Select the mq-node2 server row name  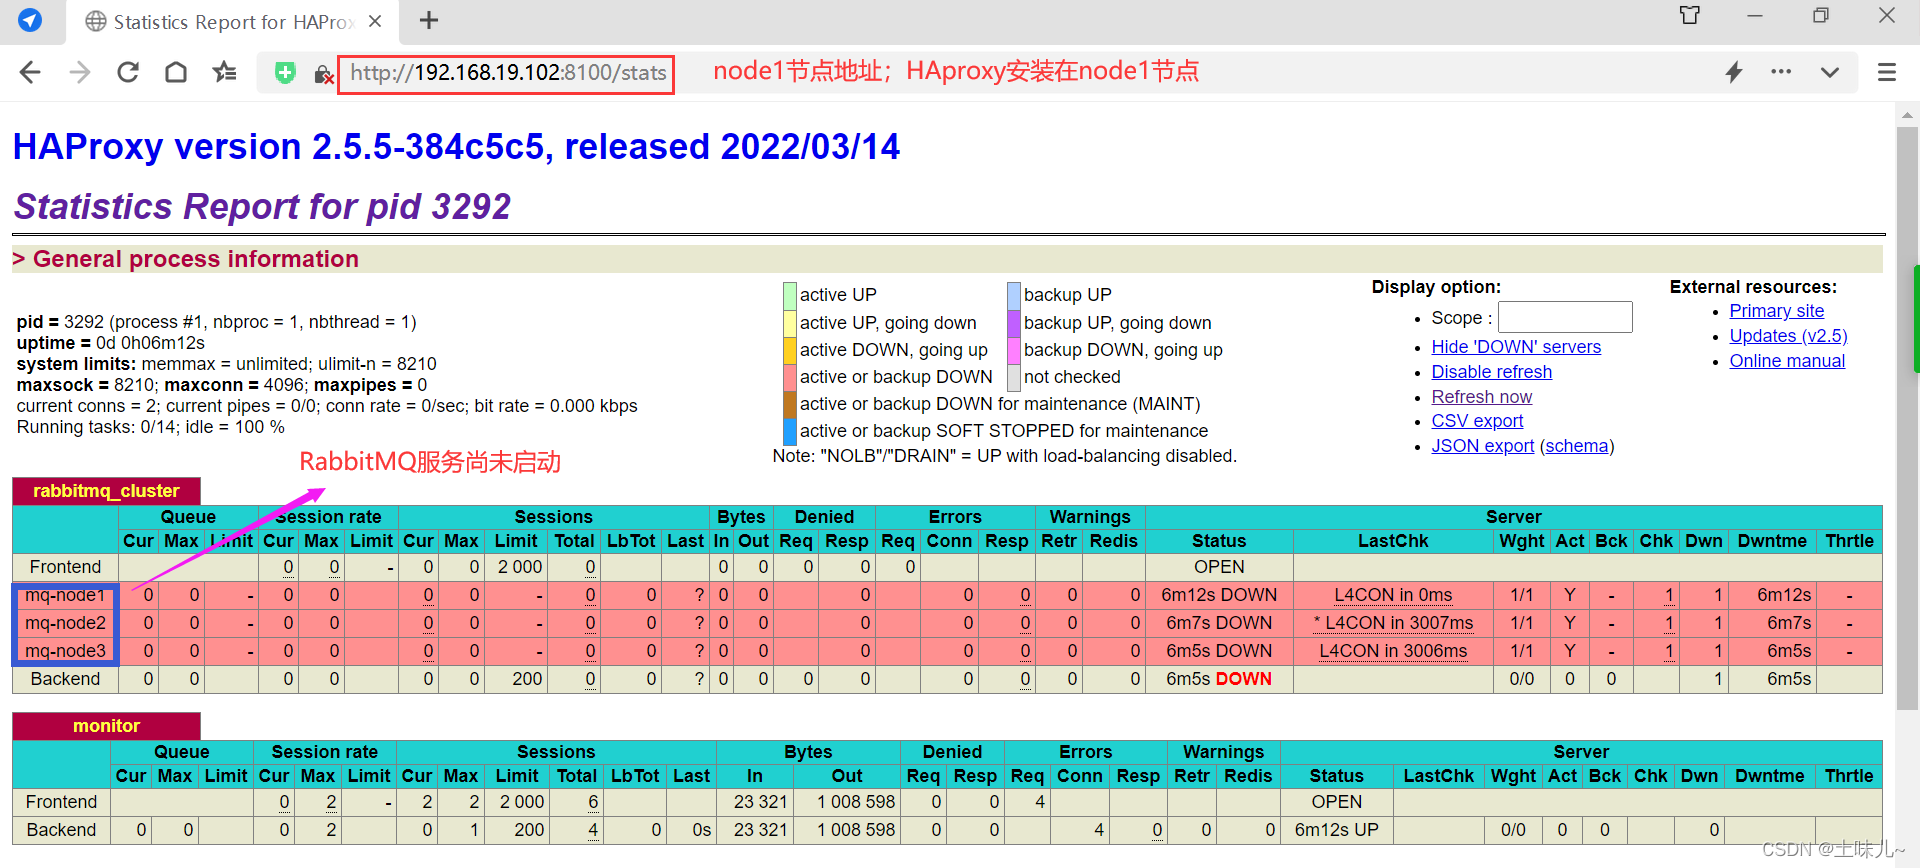[x=65, y=623]
